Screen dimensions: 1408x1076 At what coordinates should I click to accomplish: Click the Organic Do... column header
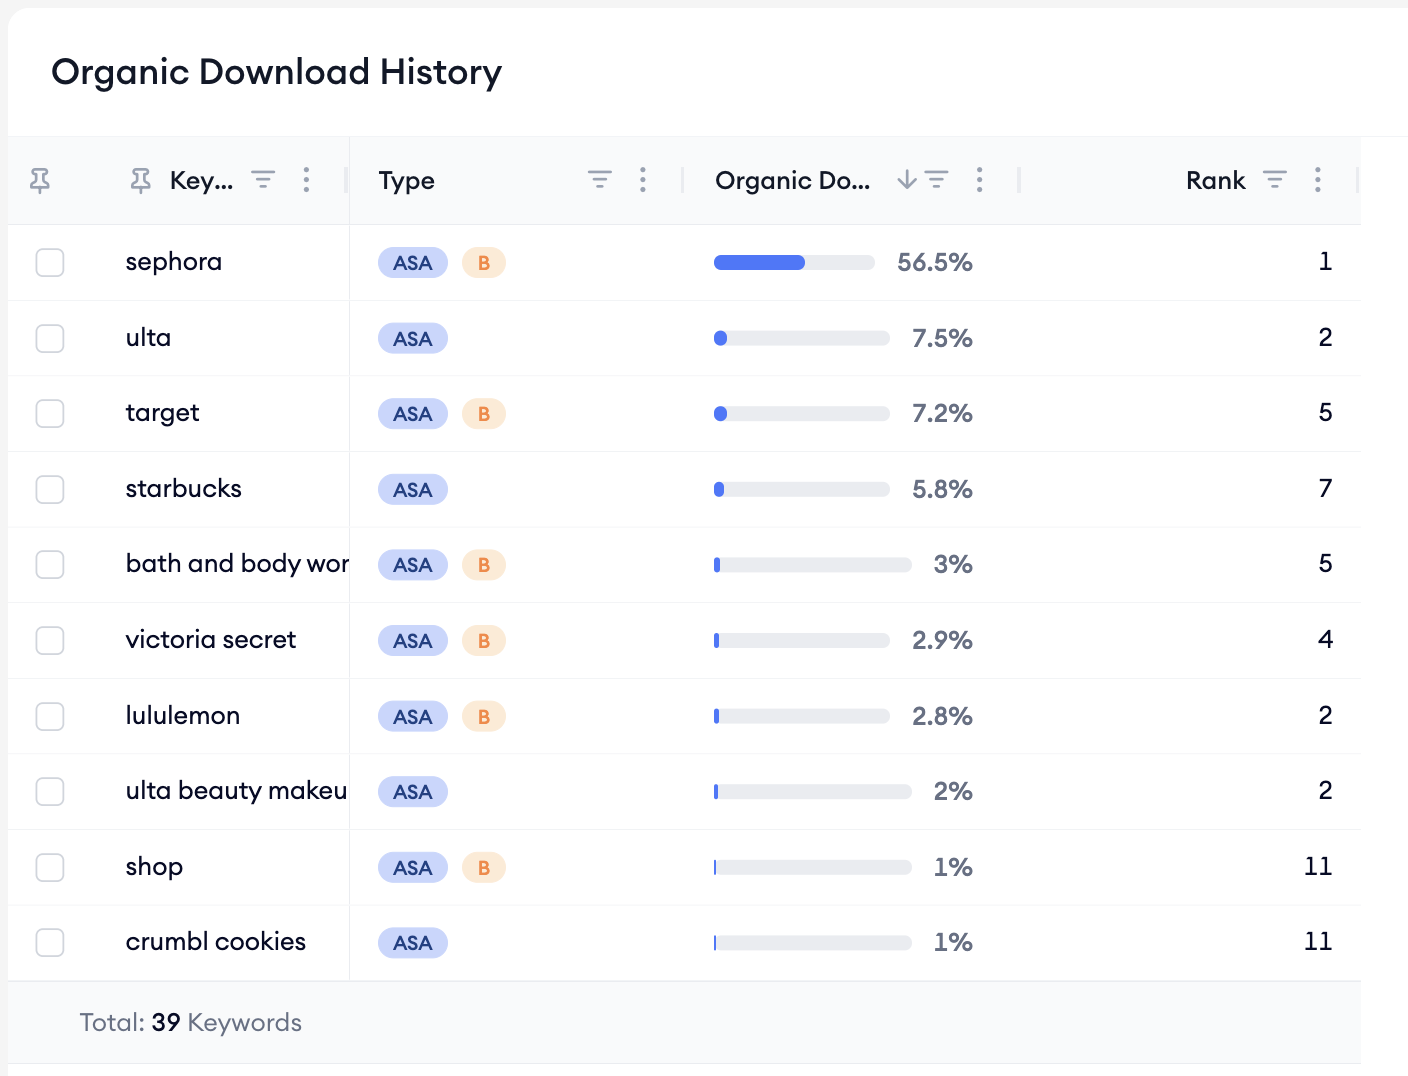[x=792, y=181]
